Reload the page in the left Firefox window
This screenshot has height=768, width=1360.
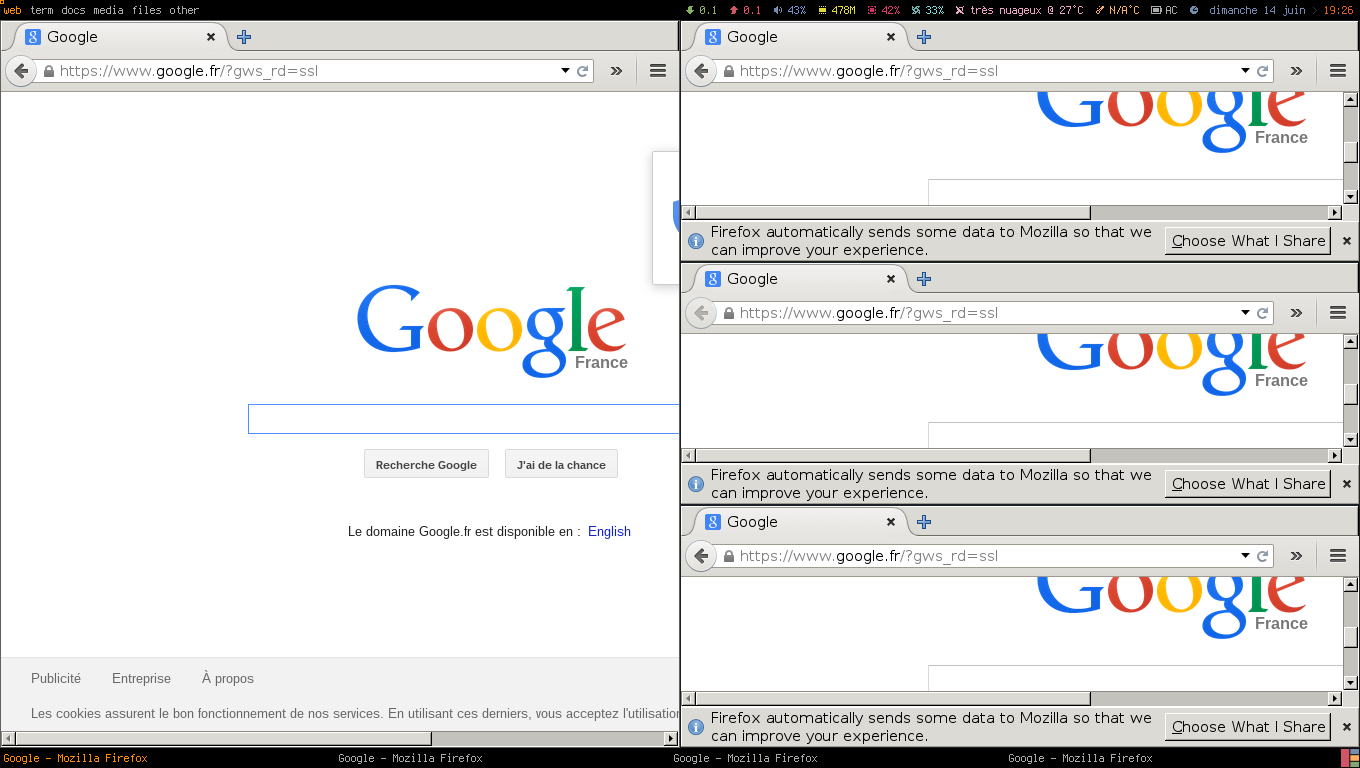tap(582, 71)
